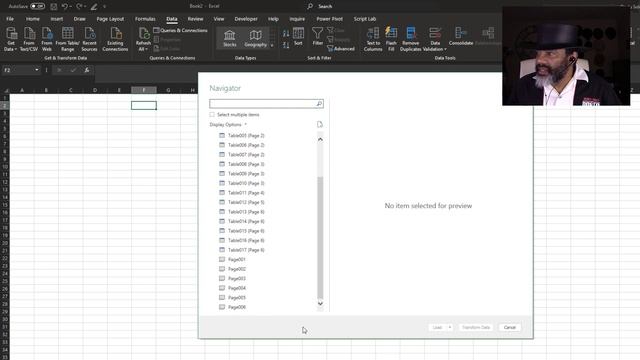Open Recent Sources

click(89, 39)
